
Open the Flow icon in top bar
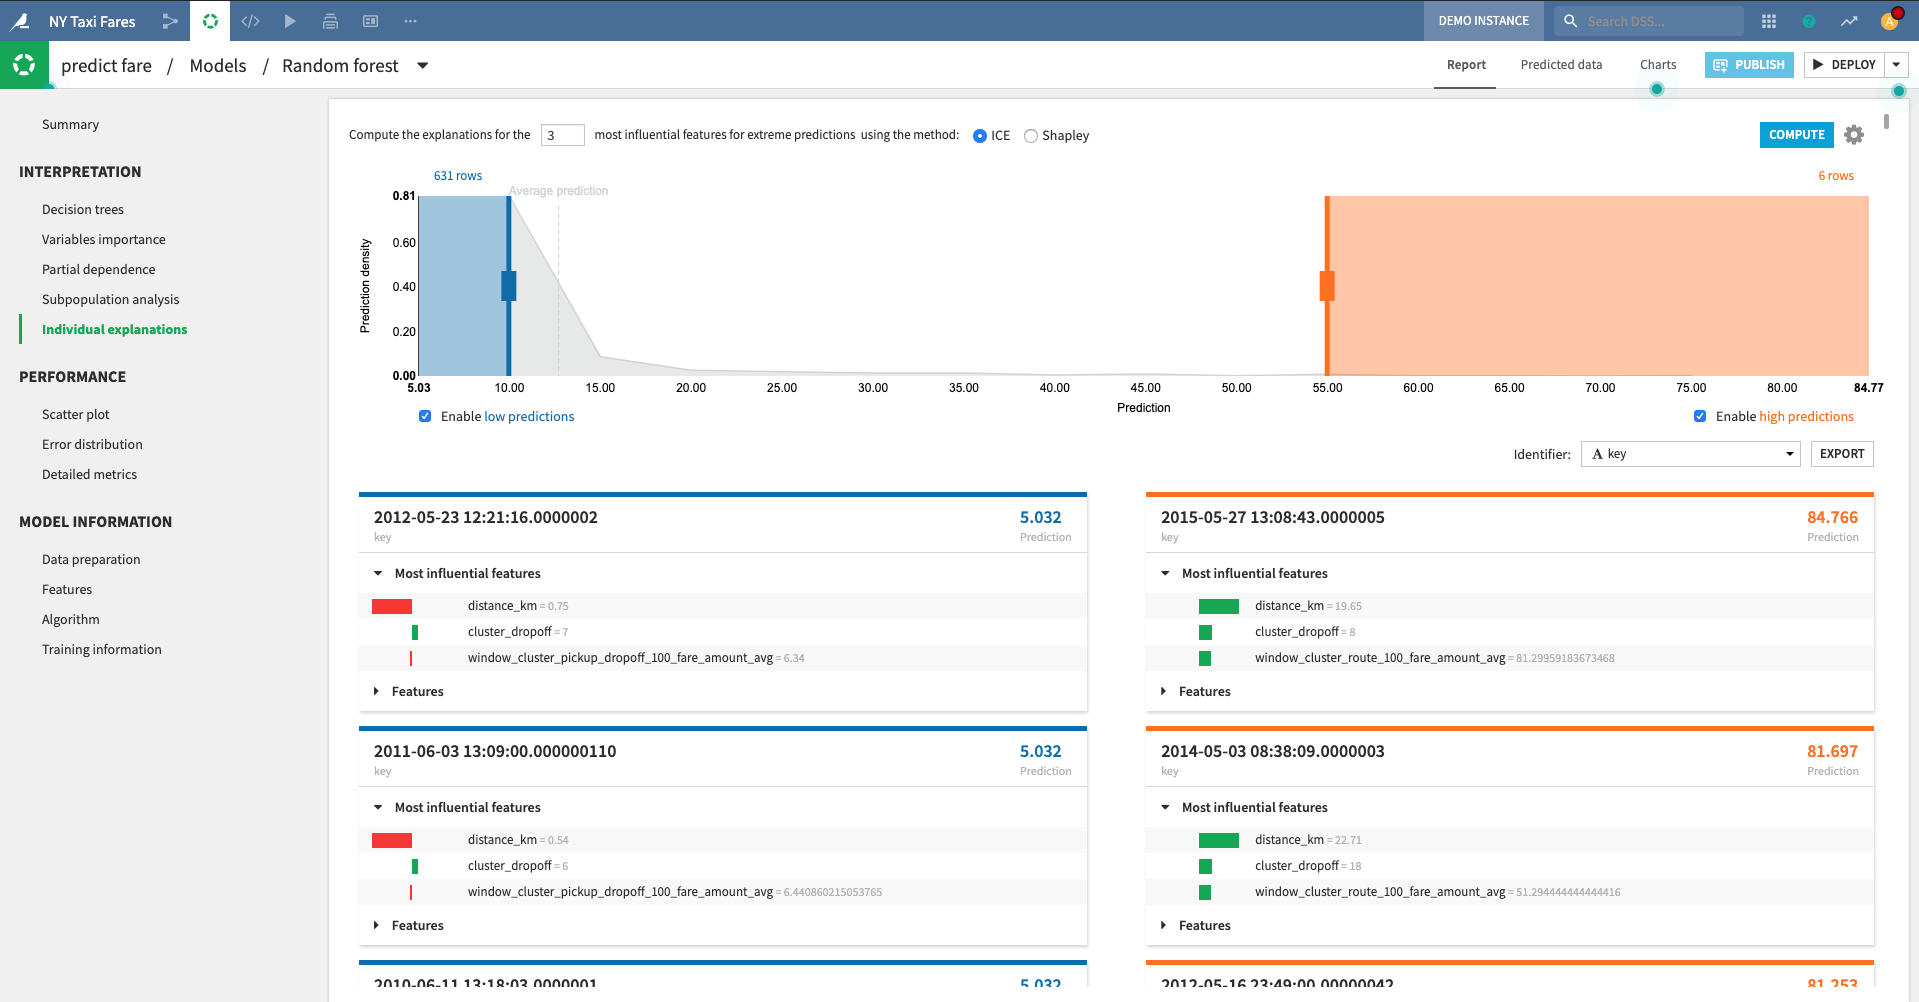point(170,21)
